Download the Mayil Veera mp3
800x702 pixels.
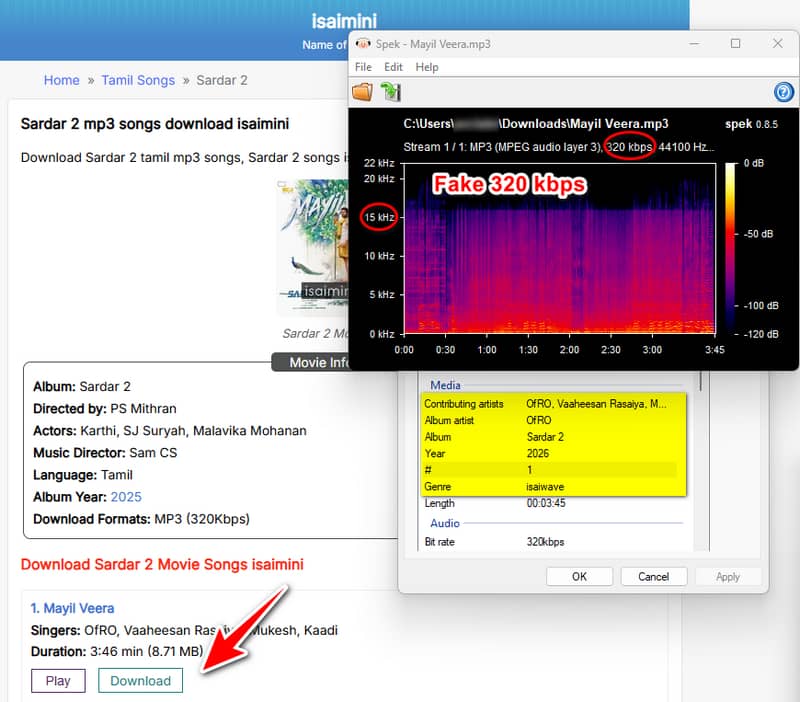pyautogui.click(x=140, y=681)
